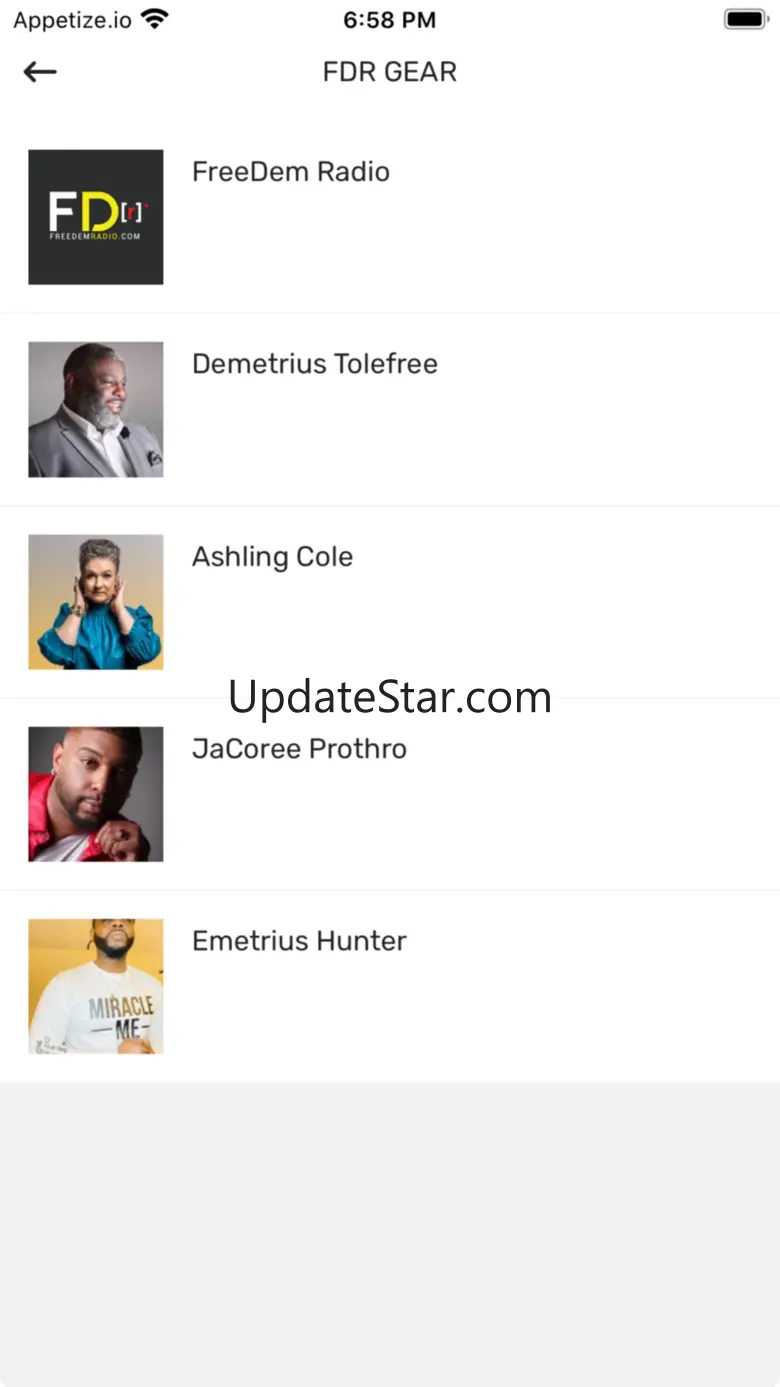
Task: Click the UpdateStar.com watermark text
Action: pyautogui.click(x=389, y=697)
